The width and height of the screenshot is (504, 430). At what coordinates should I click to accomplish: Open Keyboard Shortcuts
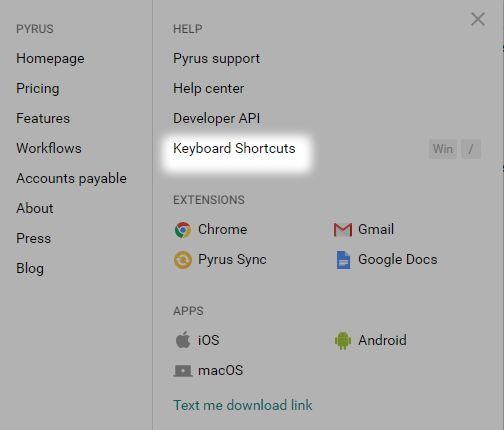tap(234, 149)
